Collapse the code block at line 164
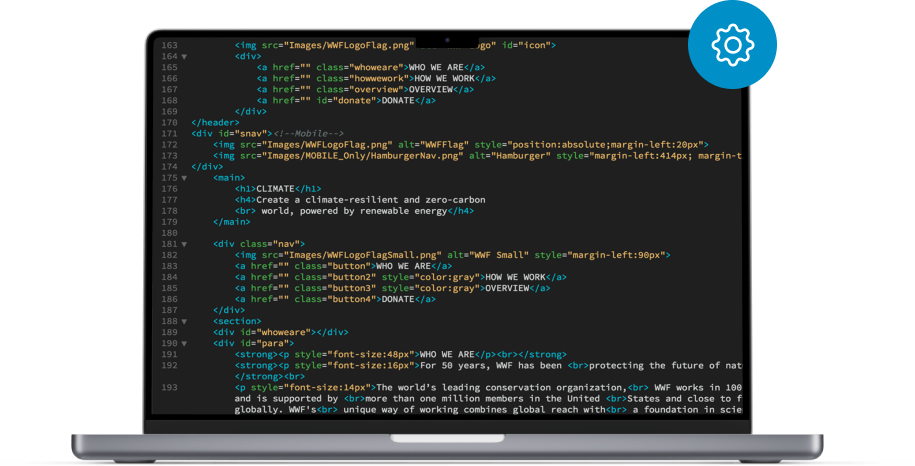 (x=184, y=56)
